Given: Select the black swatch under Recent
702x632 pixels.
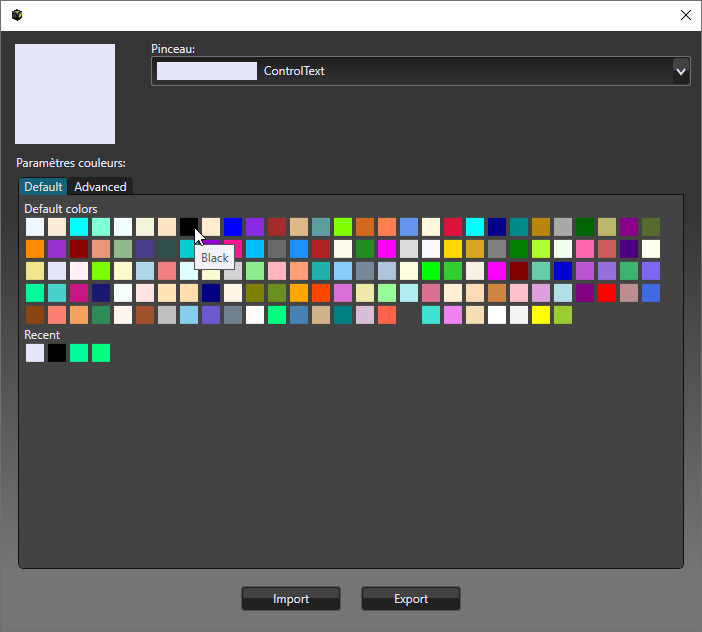Looking at the screenshot, I should point(57,353).
